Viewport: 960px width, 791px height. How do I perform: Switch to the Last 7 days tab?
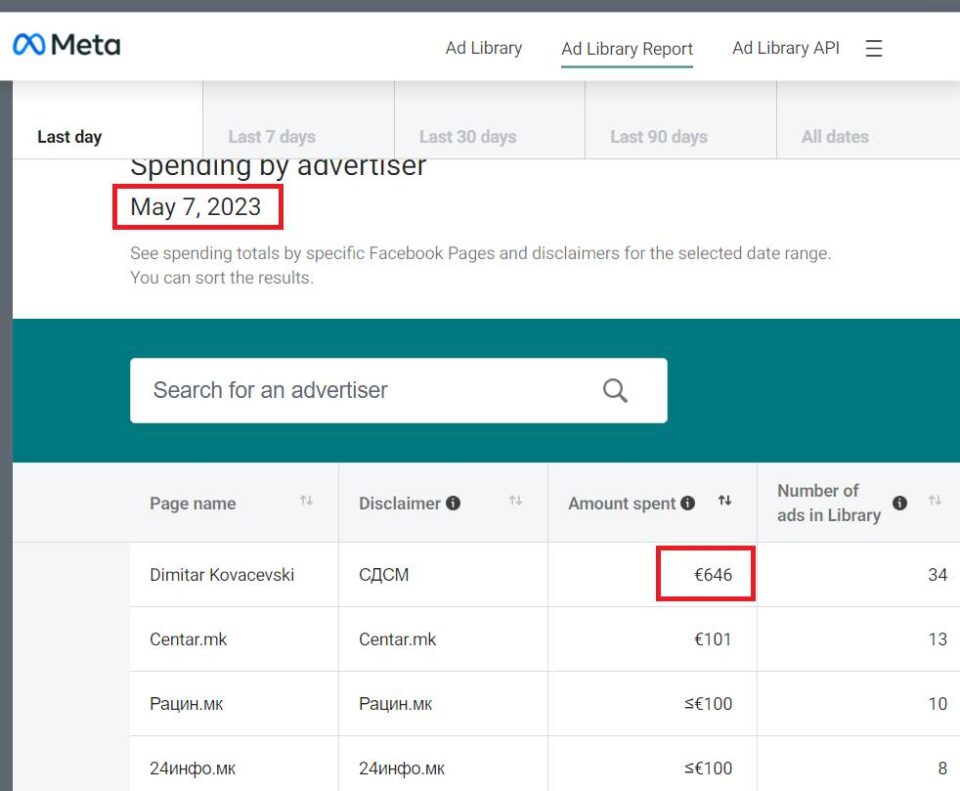[x=271, y=137]
